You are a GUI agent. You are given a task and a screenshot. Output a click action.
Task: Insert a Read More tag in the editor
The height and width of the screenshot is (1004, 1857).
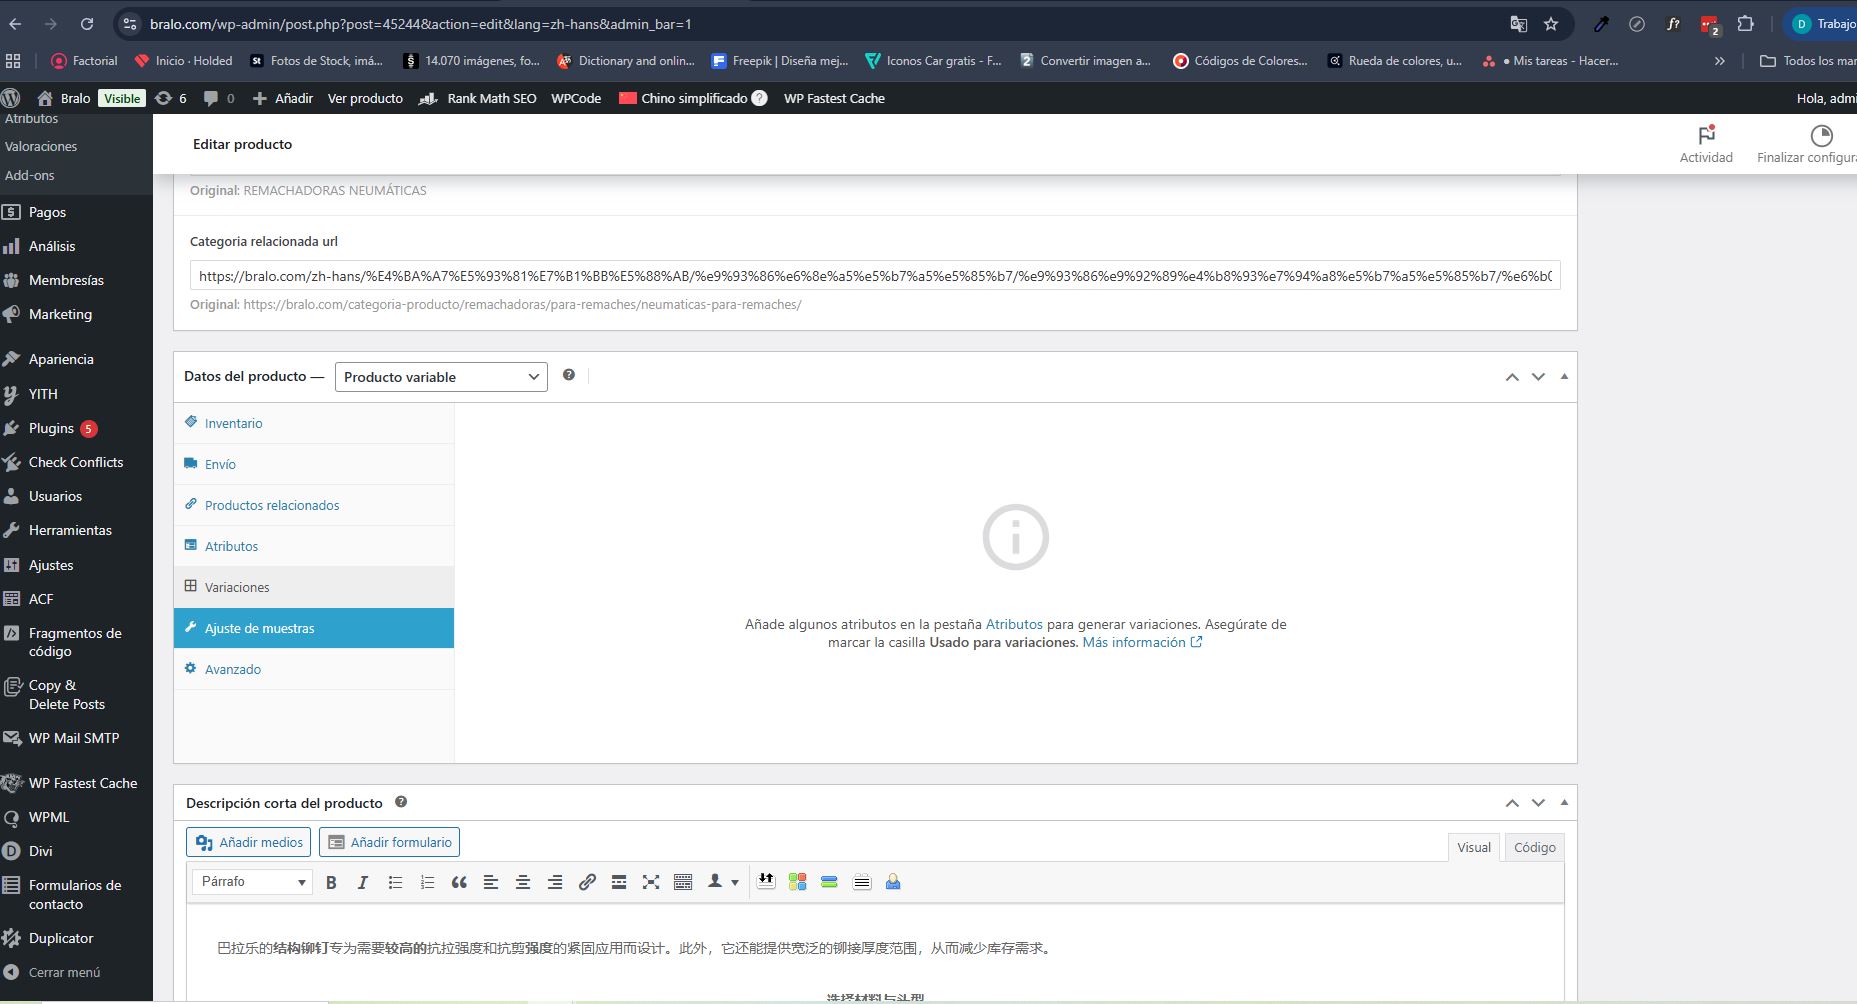click(619, 882)
